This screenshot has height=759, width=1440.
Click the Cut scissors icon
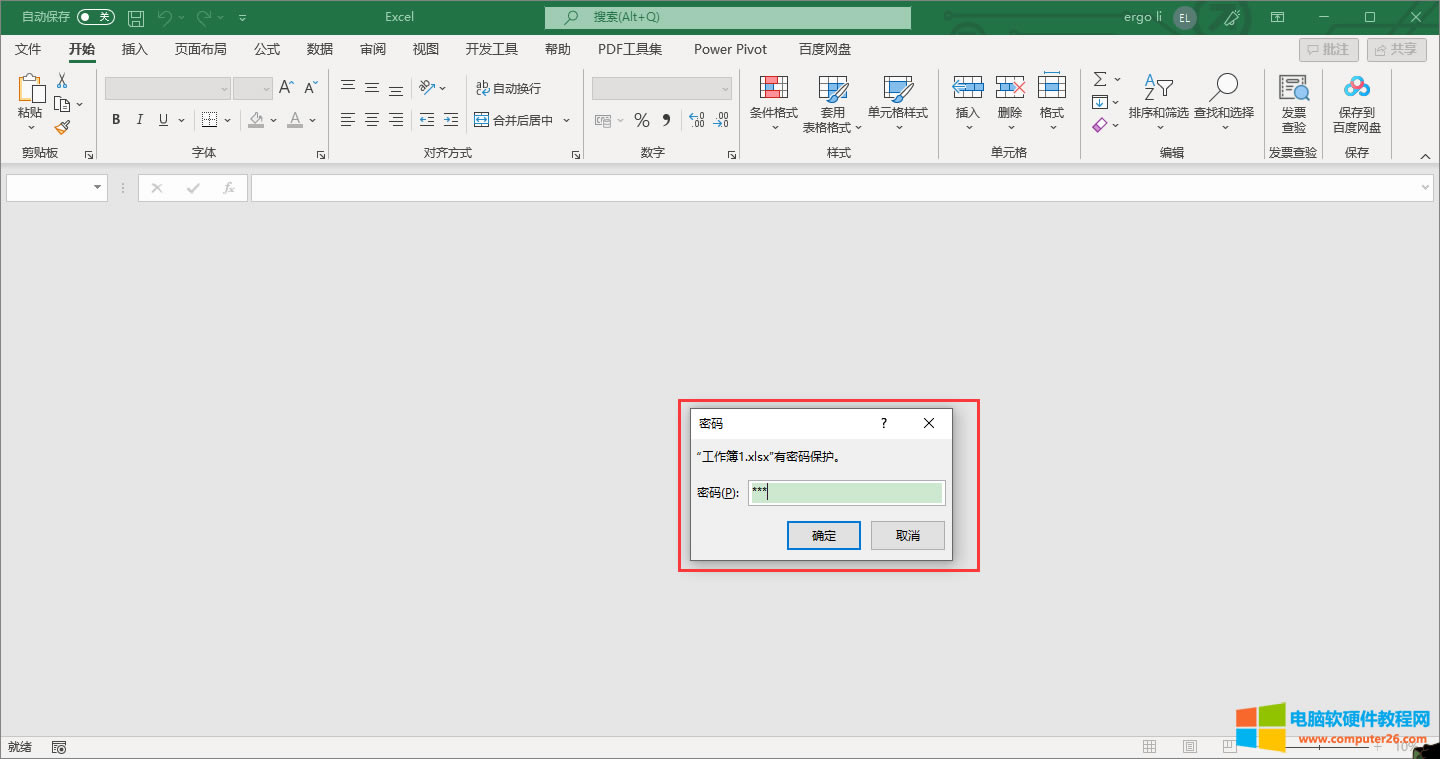62,81
